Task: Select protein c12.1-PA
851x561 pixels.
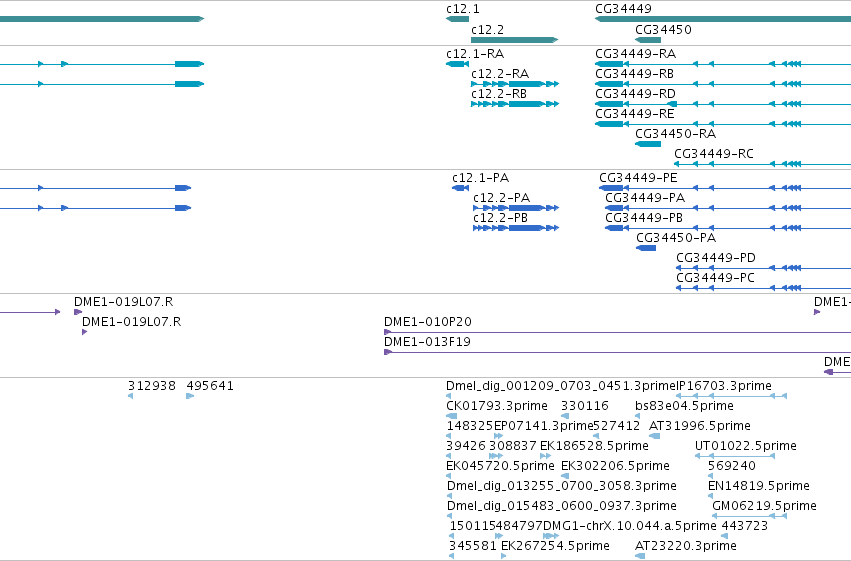Action: (480, 178)
